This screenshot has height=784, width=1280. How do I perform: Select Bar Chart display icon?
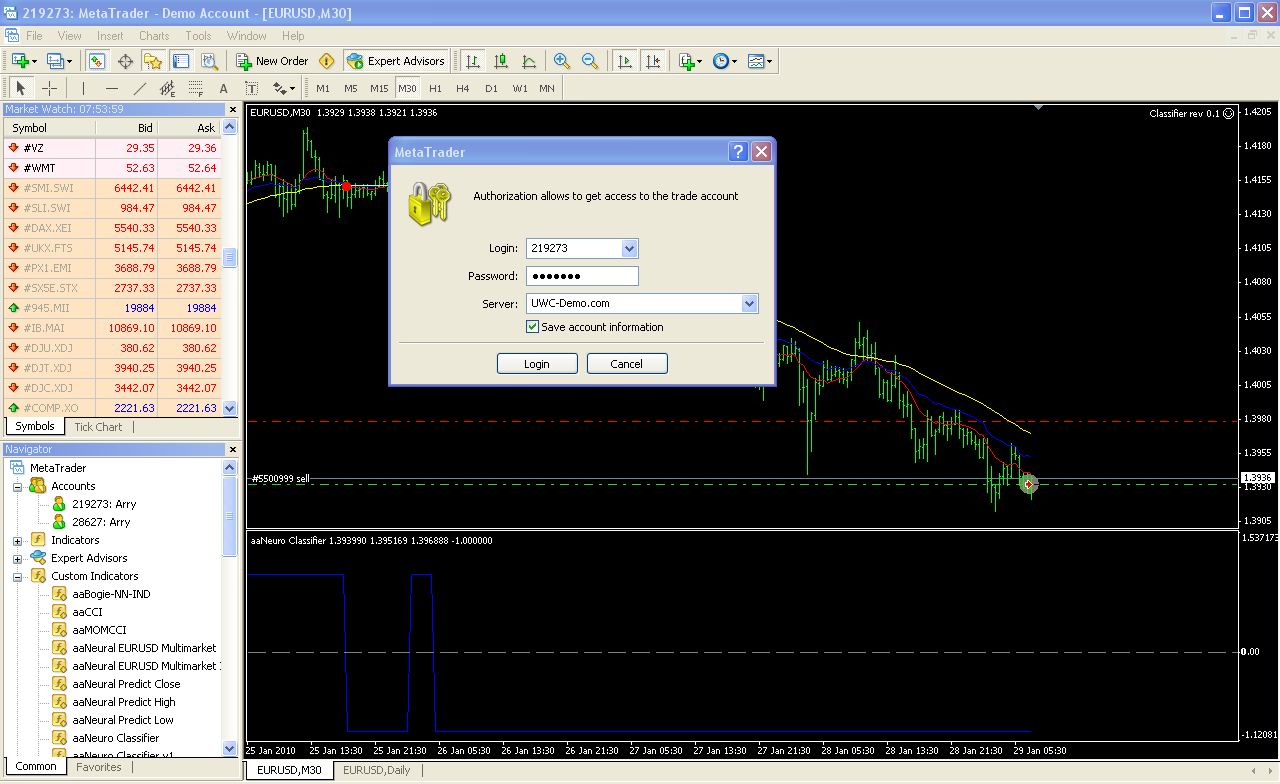click(x=472, y=61)
